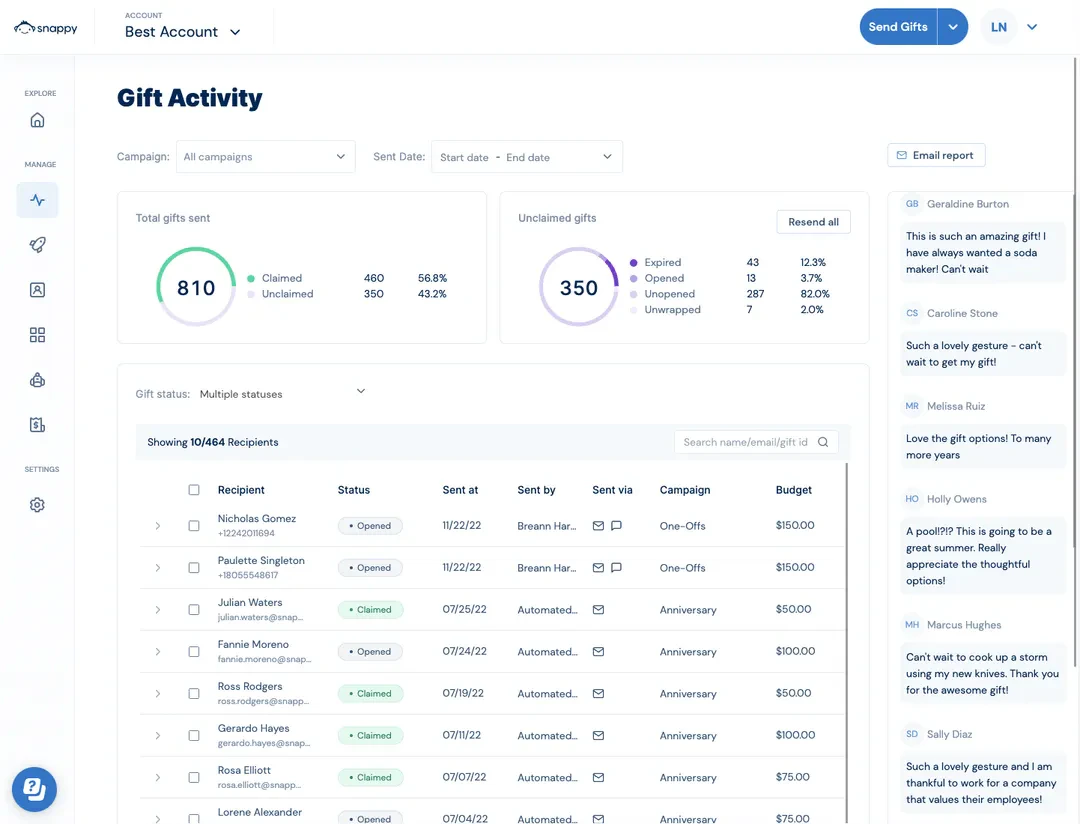
Task: Toggle the select-all checkbox in table header
Action: click(x=194, y=490)
